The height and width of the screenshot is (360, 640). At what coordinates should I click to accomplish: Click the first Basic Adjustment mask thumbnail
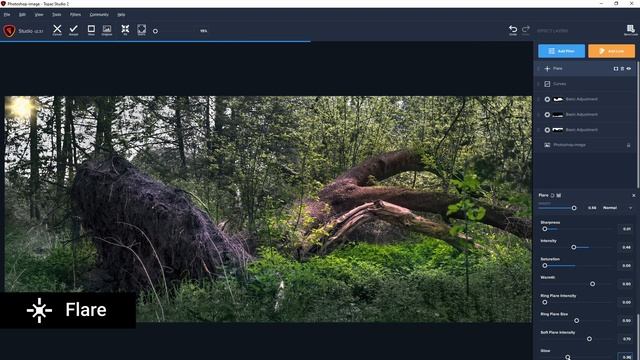[558, 99]
